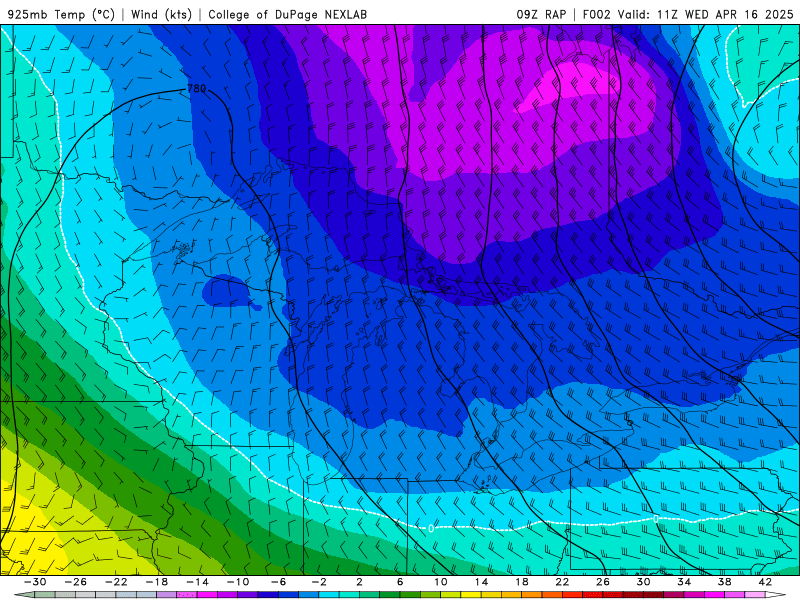
Task: Click the "42" colorbar scale label
Action: (765, 582)
